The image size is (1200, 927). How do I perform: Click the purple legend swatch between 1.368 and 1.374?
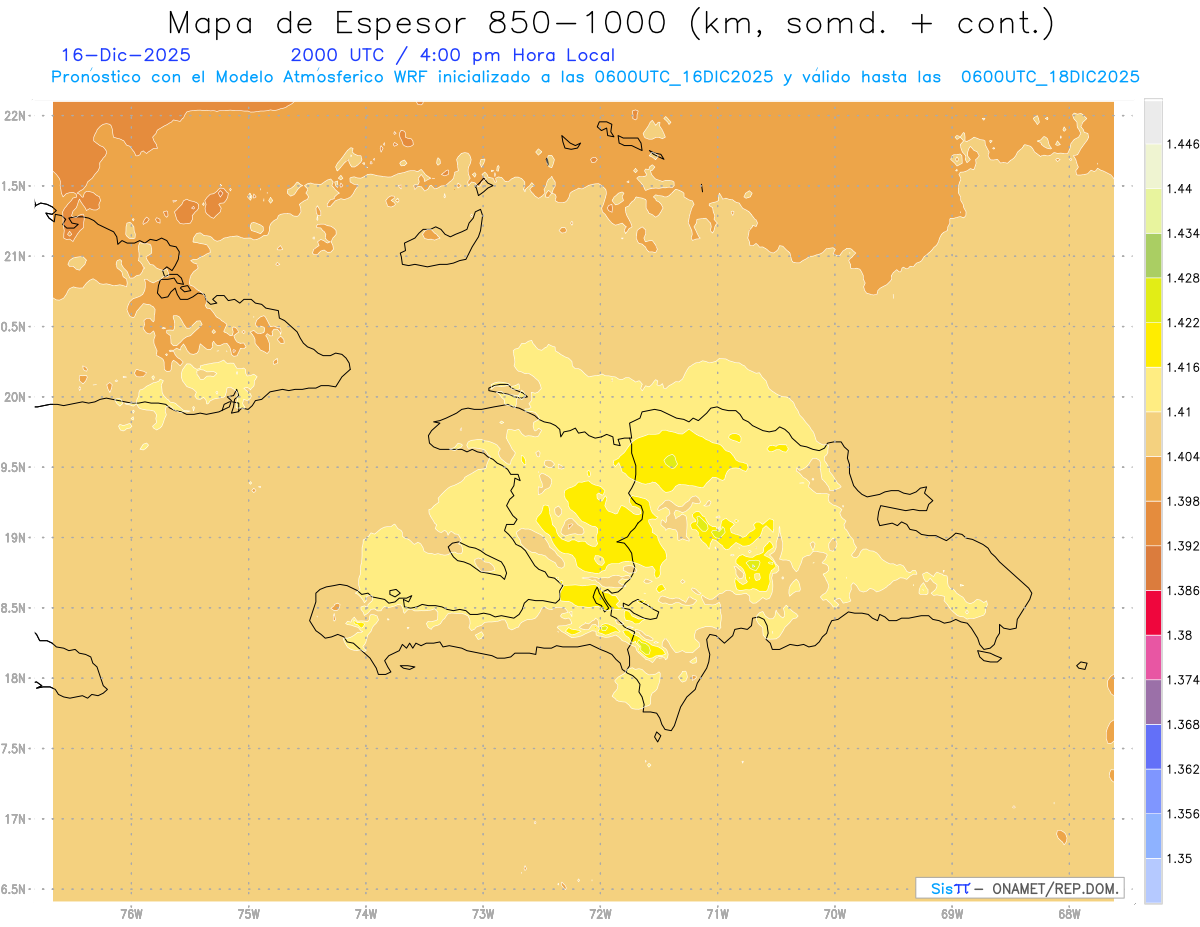1153,701
